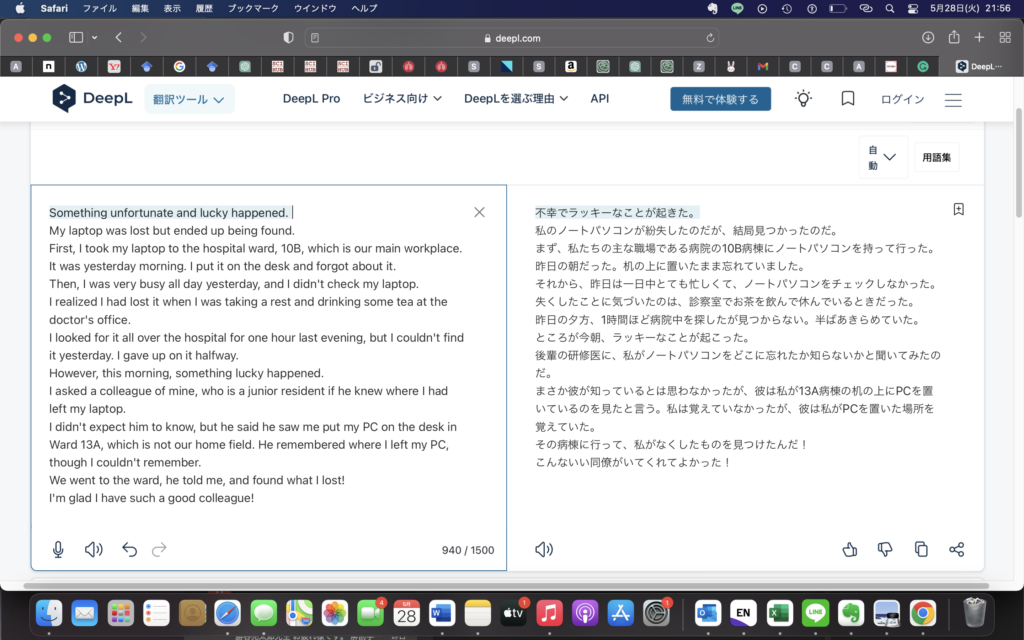The height and width of the screenshot is (640, 1024).
Task: Save translation using the bookmark icon
Action: click(x=958, y=208)
